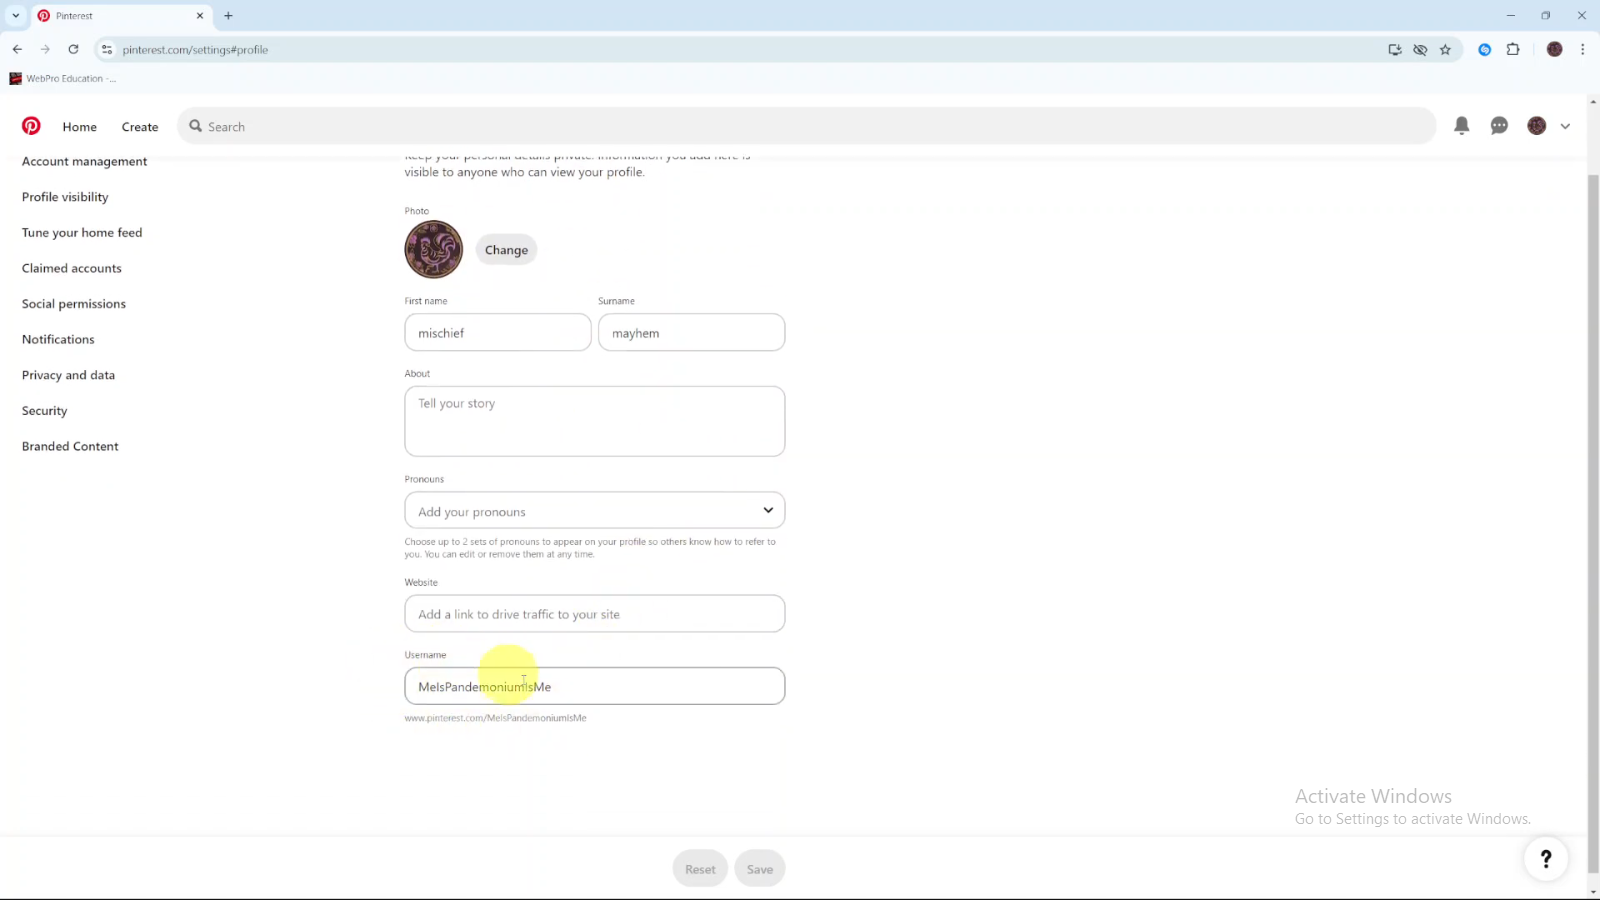Open Tune your home feed settings
This screenshot has height=900, width=1600.
click(82, 233)
